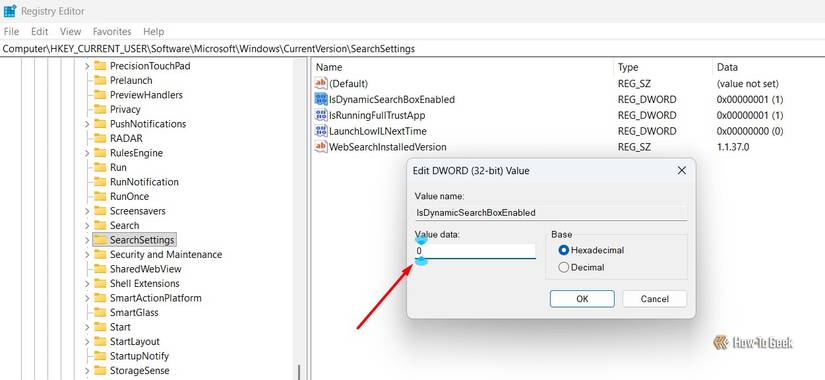Expand the Security and Maintenance key
Viewport: 825px width, 380px height.
(87, 255)
